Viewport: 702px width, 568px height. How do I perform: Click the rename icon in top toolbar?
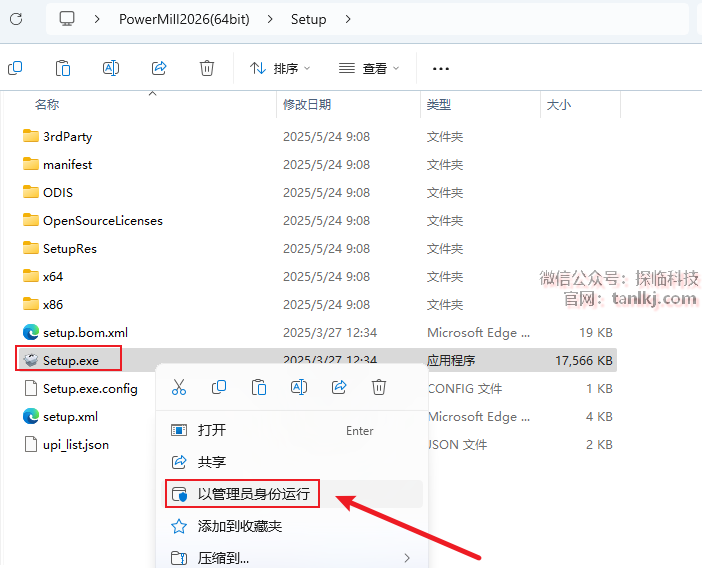click(111, 68)
